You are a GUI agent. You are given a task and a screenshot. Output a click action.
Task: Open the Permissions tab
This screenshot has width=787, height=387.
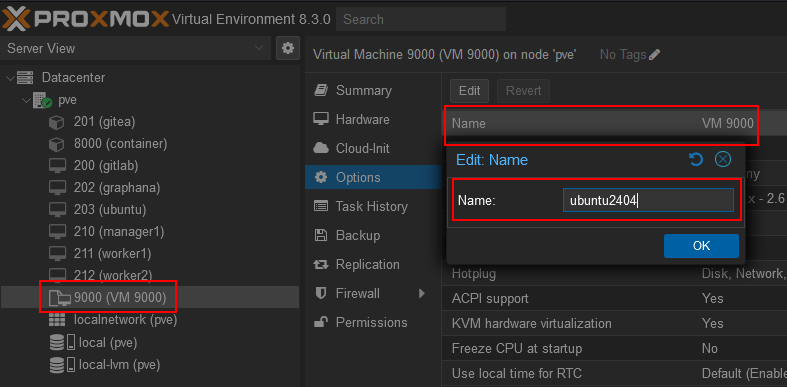[x=373, y=322]
